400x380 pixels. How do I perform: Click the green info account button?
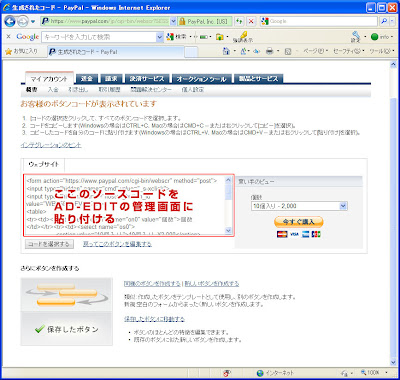(380, 37)
